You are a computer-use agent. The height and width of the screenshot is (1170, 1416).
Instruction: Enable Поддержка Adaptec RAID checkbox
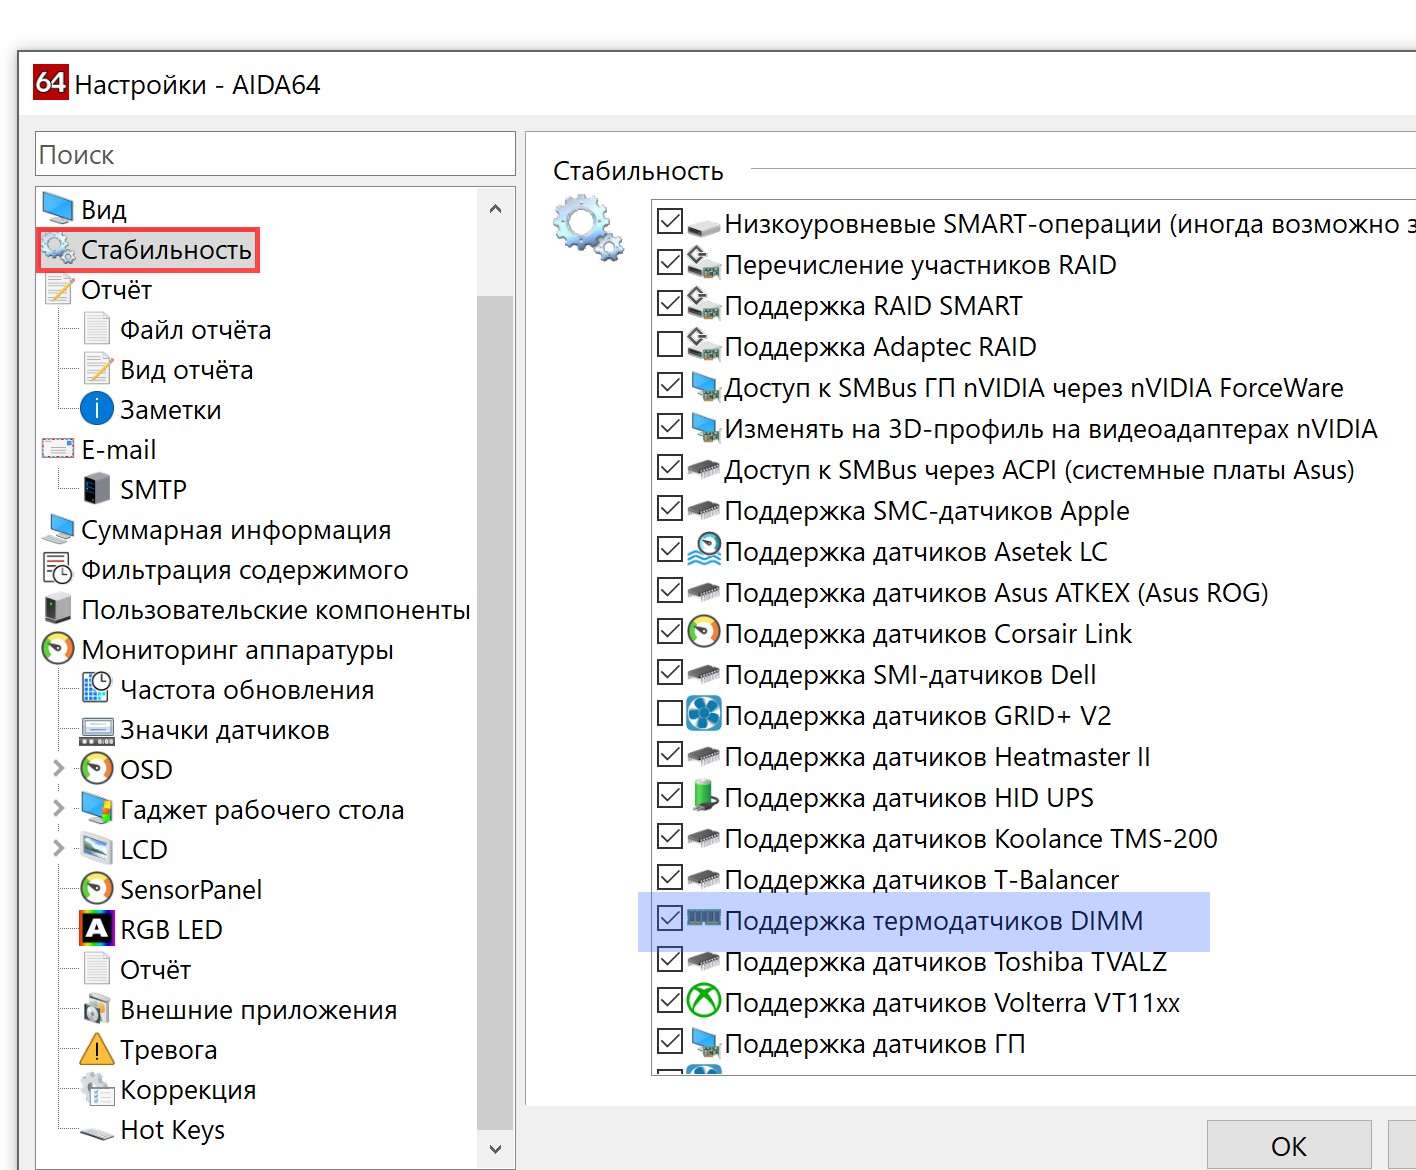670,345
